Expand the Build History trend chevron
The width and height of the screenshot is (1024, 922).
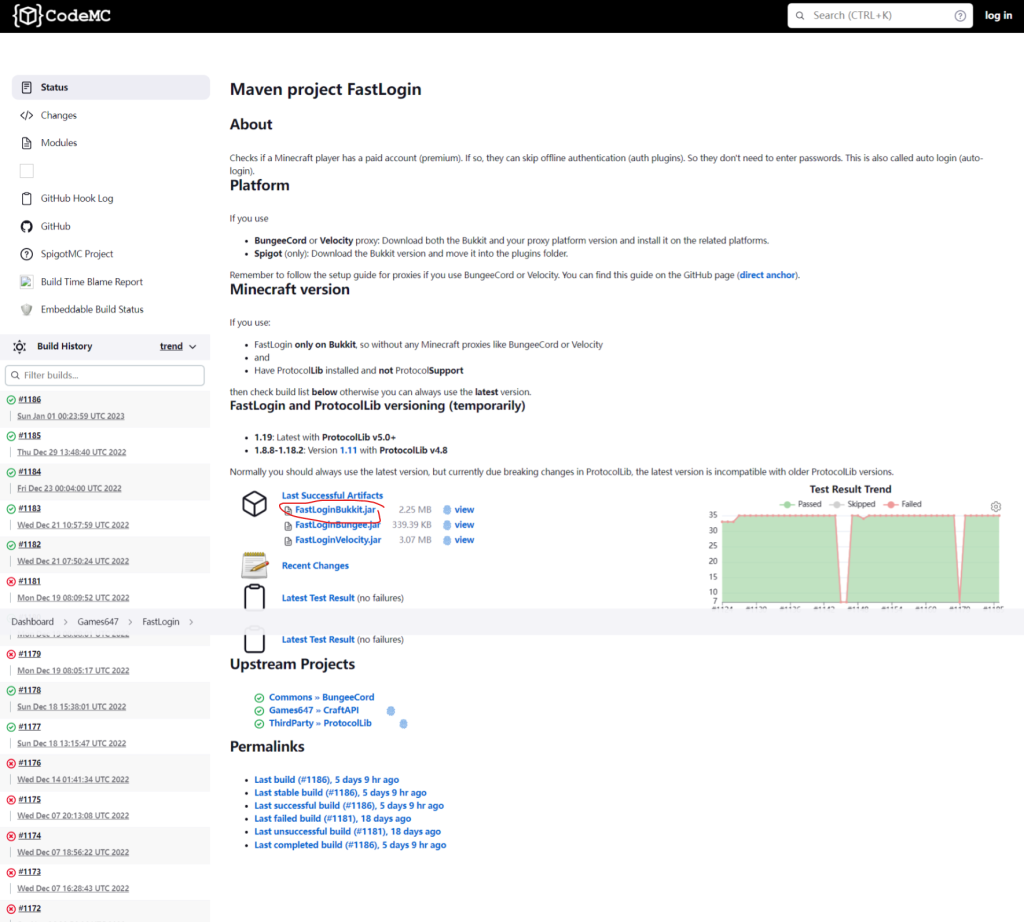[x=193, y=347]
